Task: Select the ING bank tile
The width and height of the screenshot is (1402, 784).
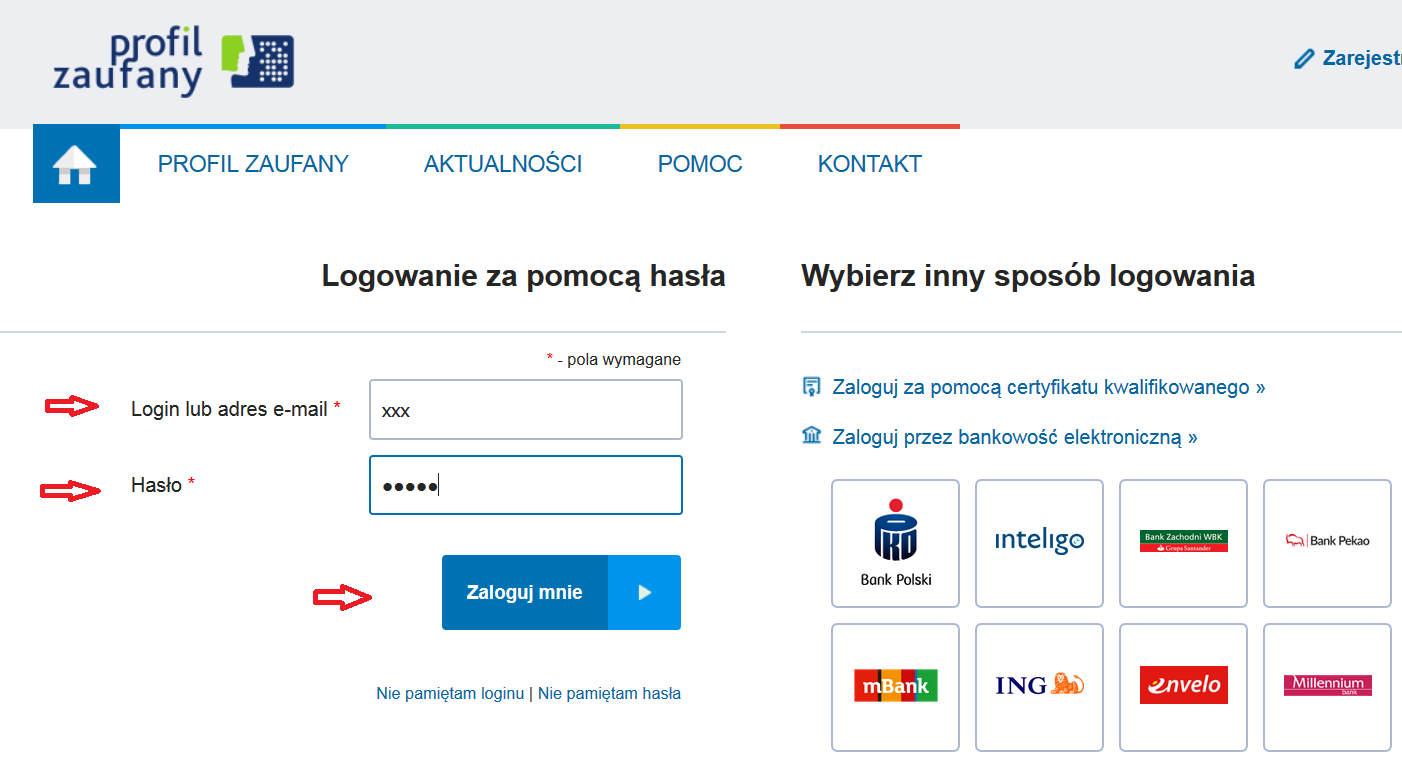Action: pos(1039,687)
